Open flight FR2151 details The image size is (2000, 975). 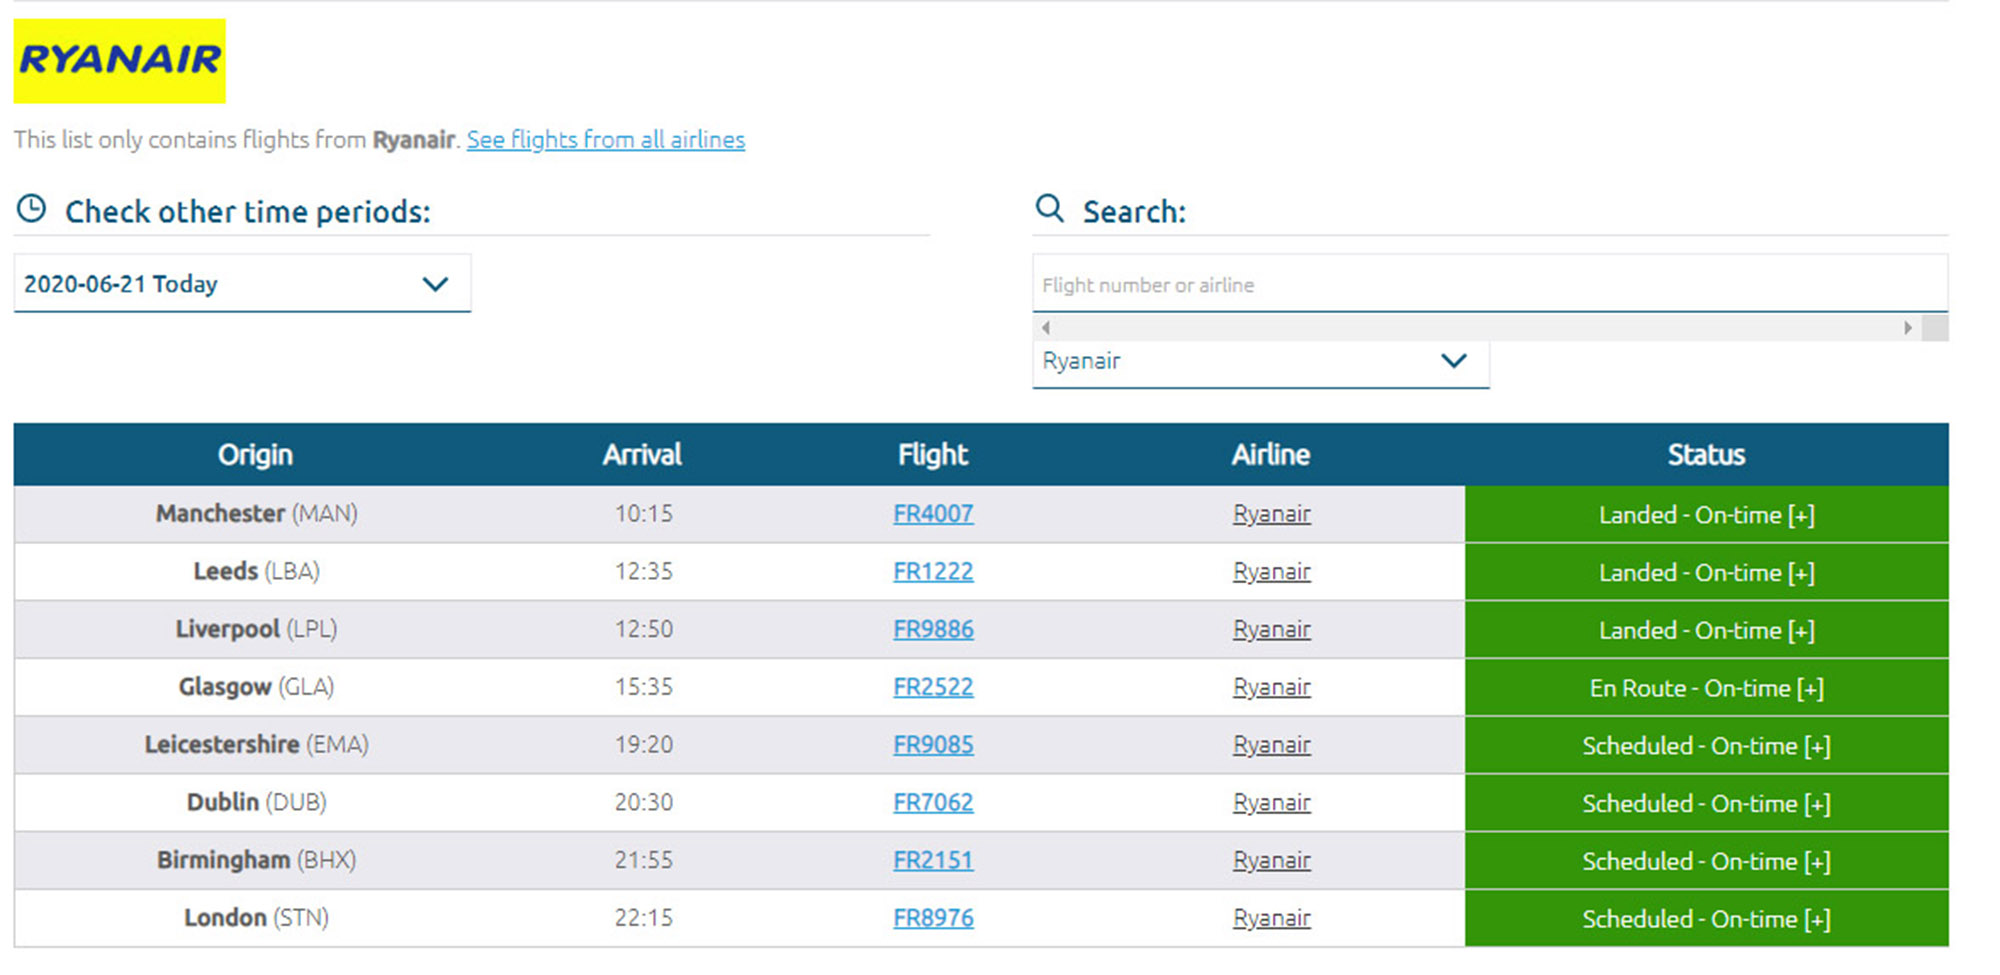(x=933, y=860)
